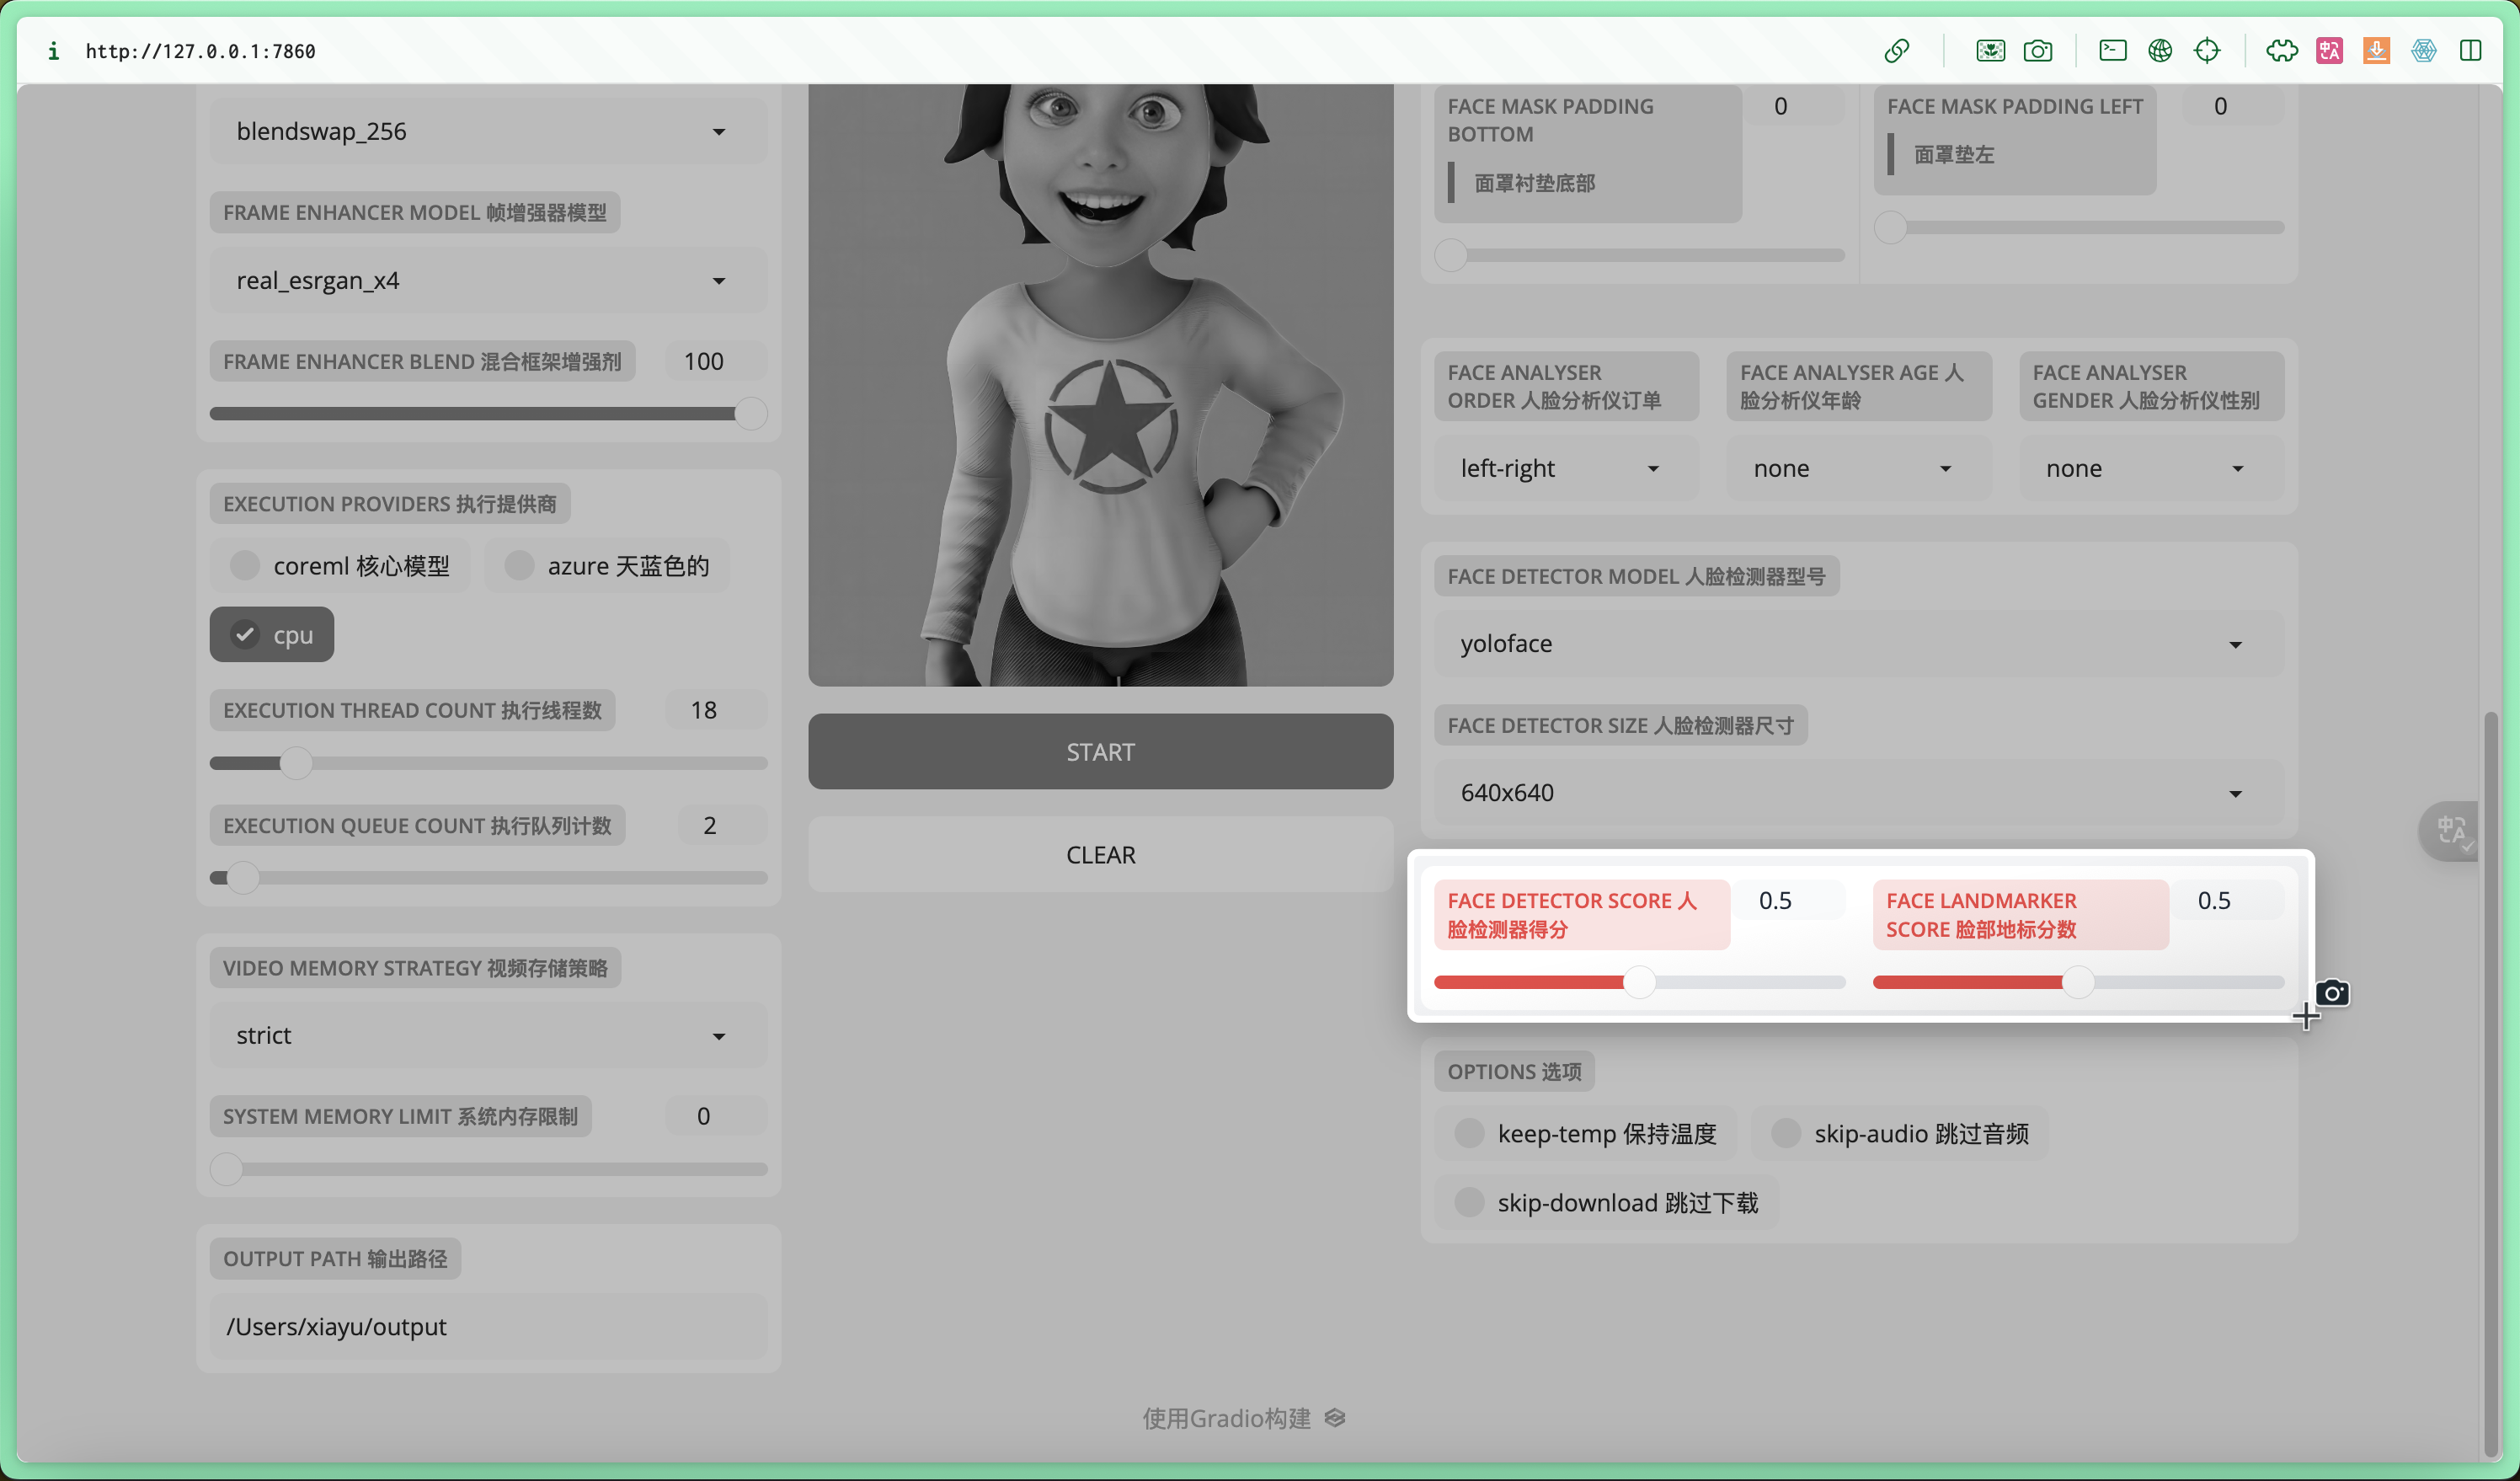
Task: Toggle the split view sidebar icon
Action: (x=2470, y=51)
